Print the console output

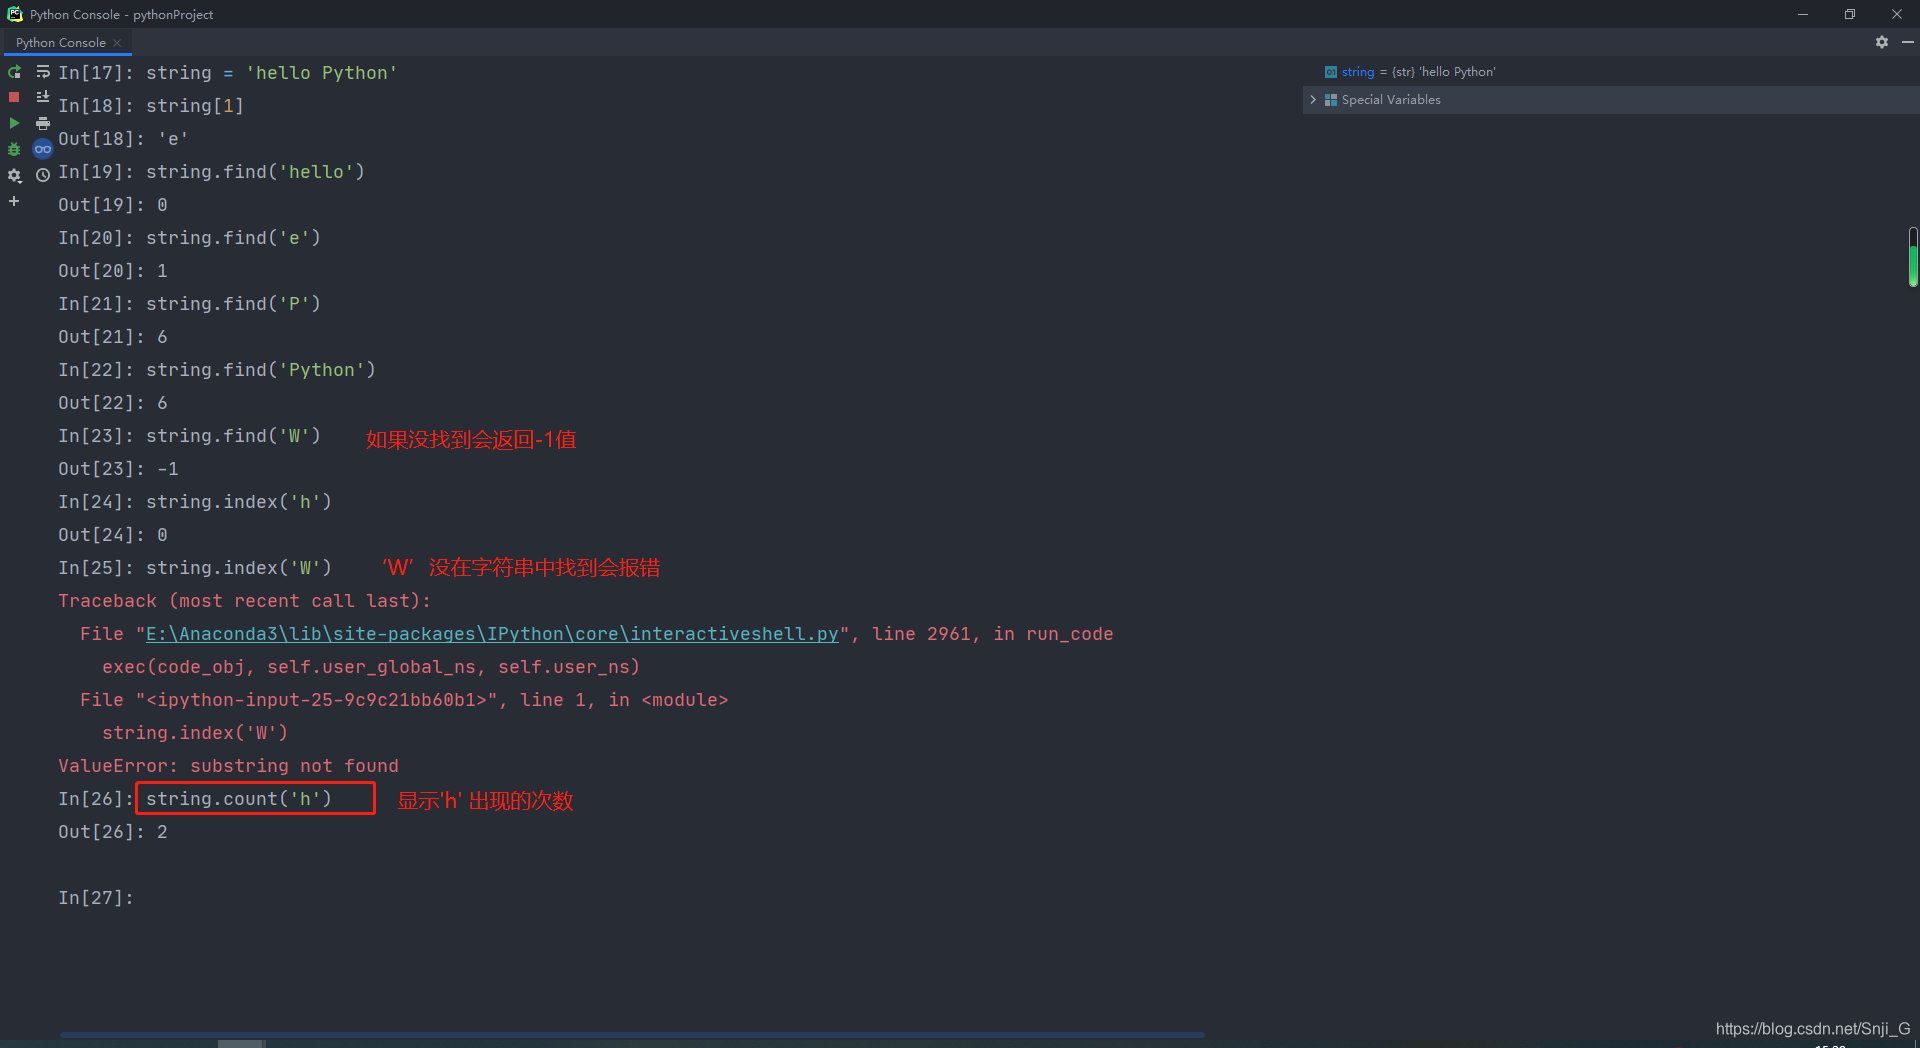(43, 123)
